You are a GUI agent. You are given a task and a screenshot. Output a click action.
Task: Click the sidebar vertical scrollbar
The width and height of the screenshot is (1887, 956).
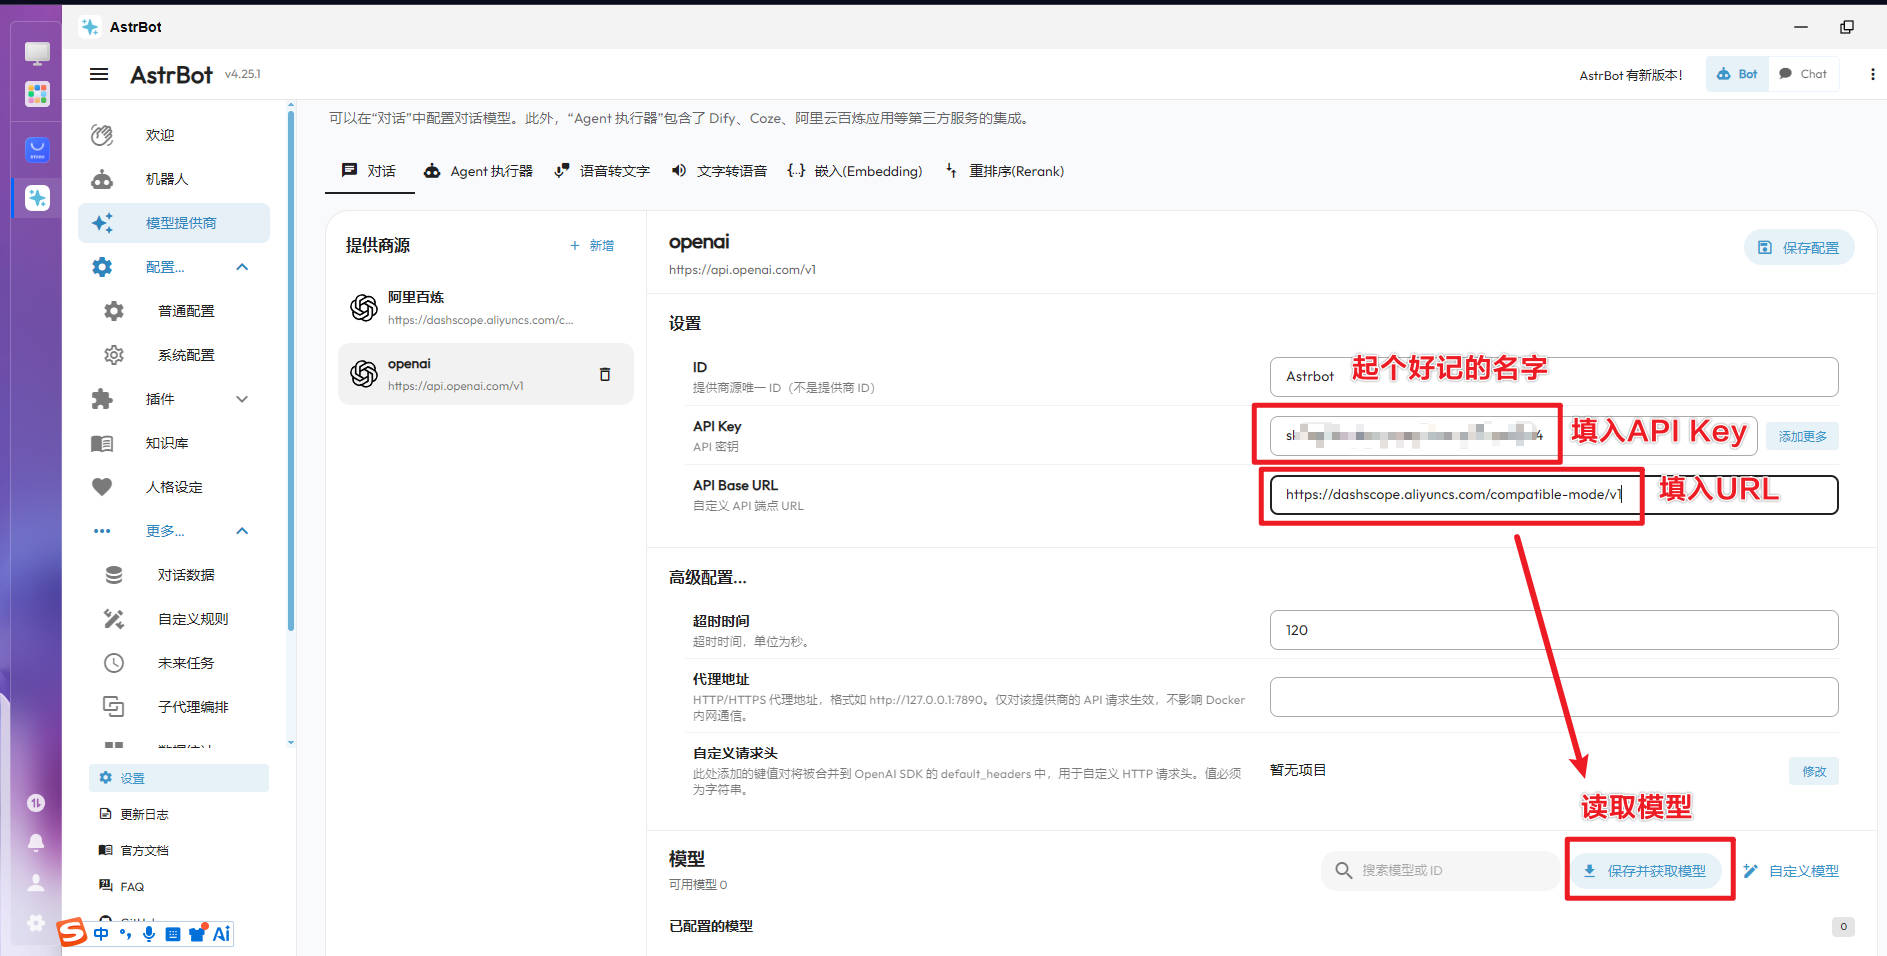291,370
